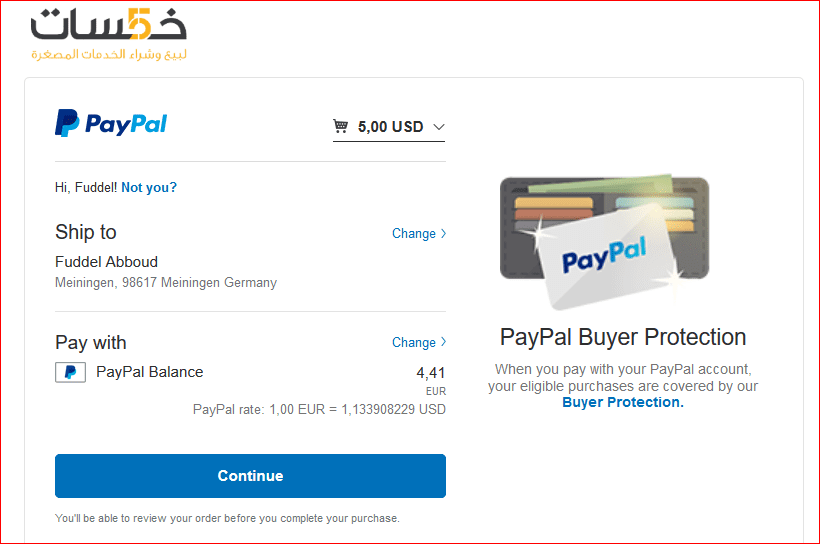The width and height of the screenshot is (820, 544).
Task: Click the PayPal Balance card icon
Action: pyautogui.click(x=71, y=372)
